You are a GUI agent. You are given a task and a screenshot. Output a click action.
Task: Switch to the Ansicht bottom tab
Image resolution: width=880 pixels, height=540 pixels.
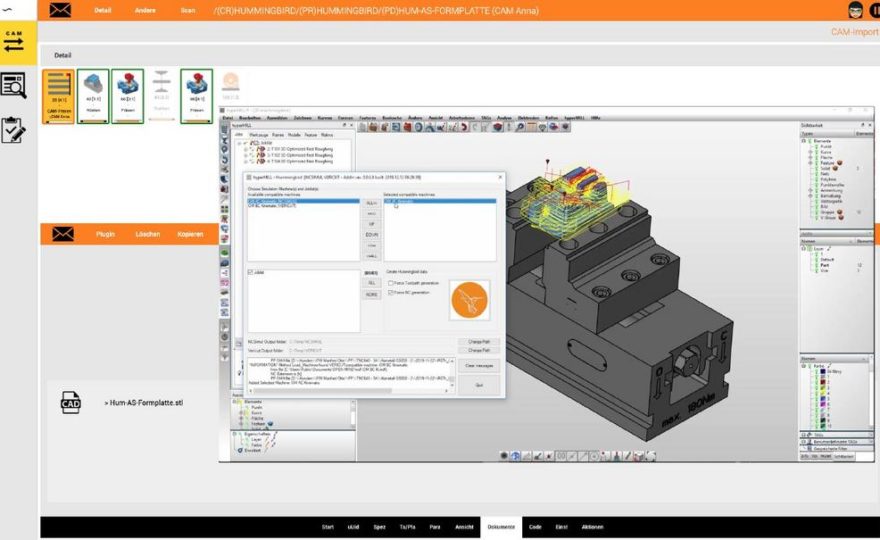tap(464, 527)
